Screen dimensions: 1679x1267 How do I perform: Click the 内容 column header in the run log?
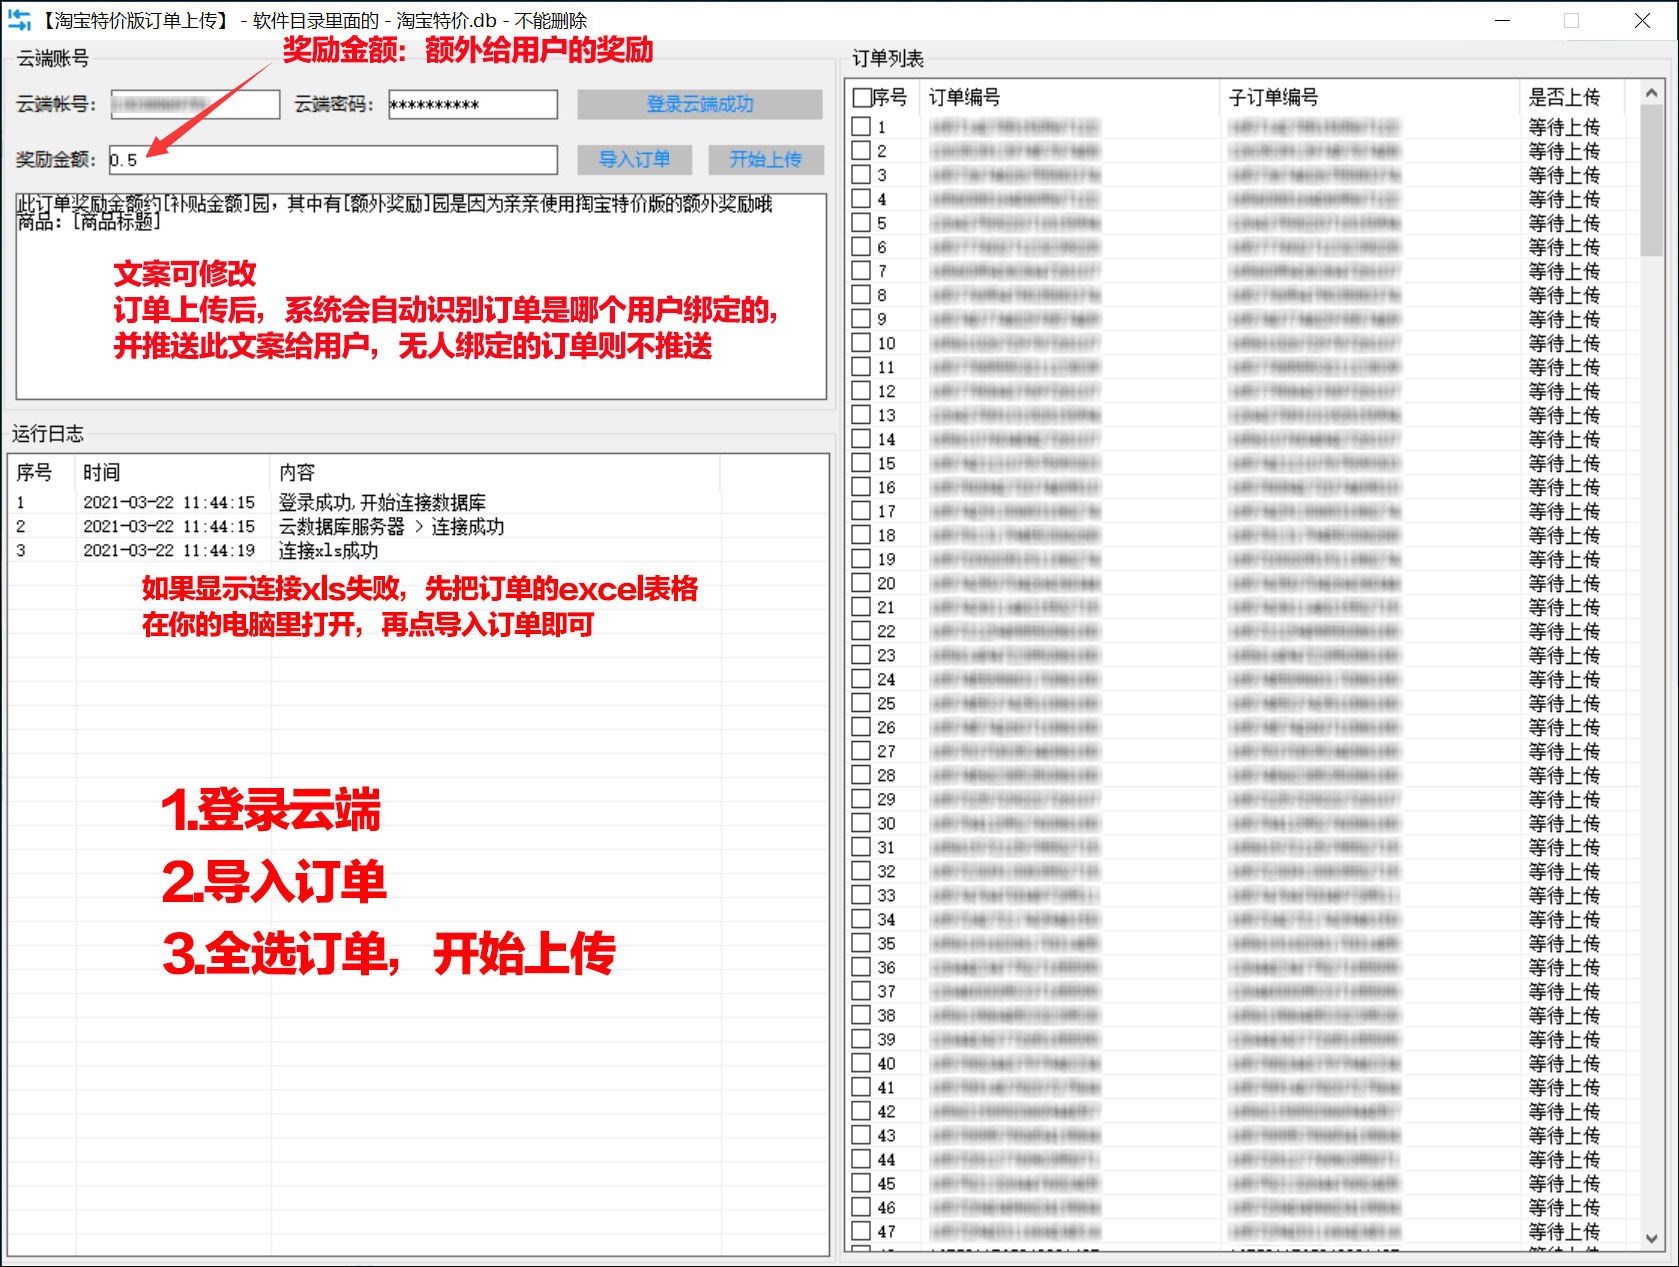pos(495,472)
